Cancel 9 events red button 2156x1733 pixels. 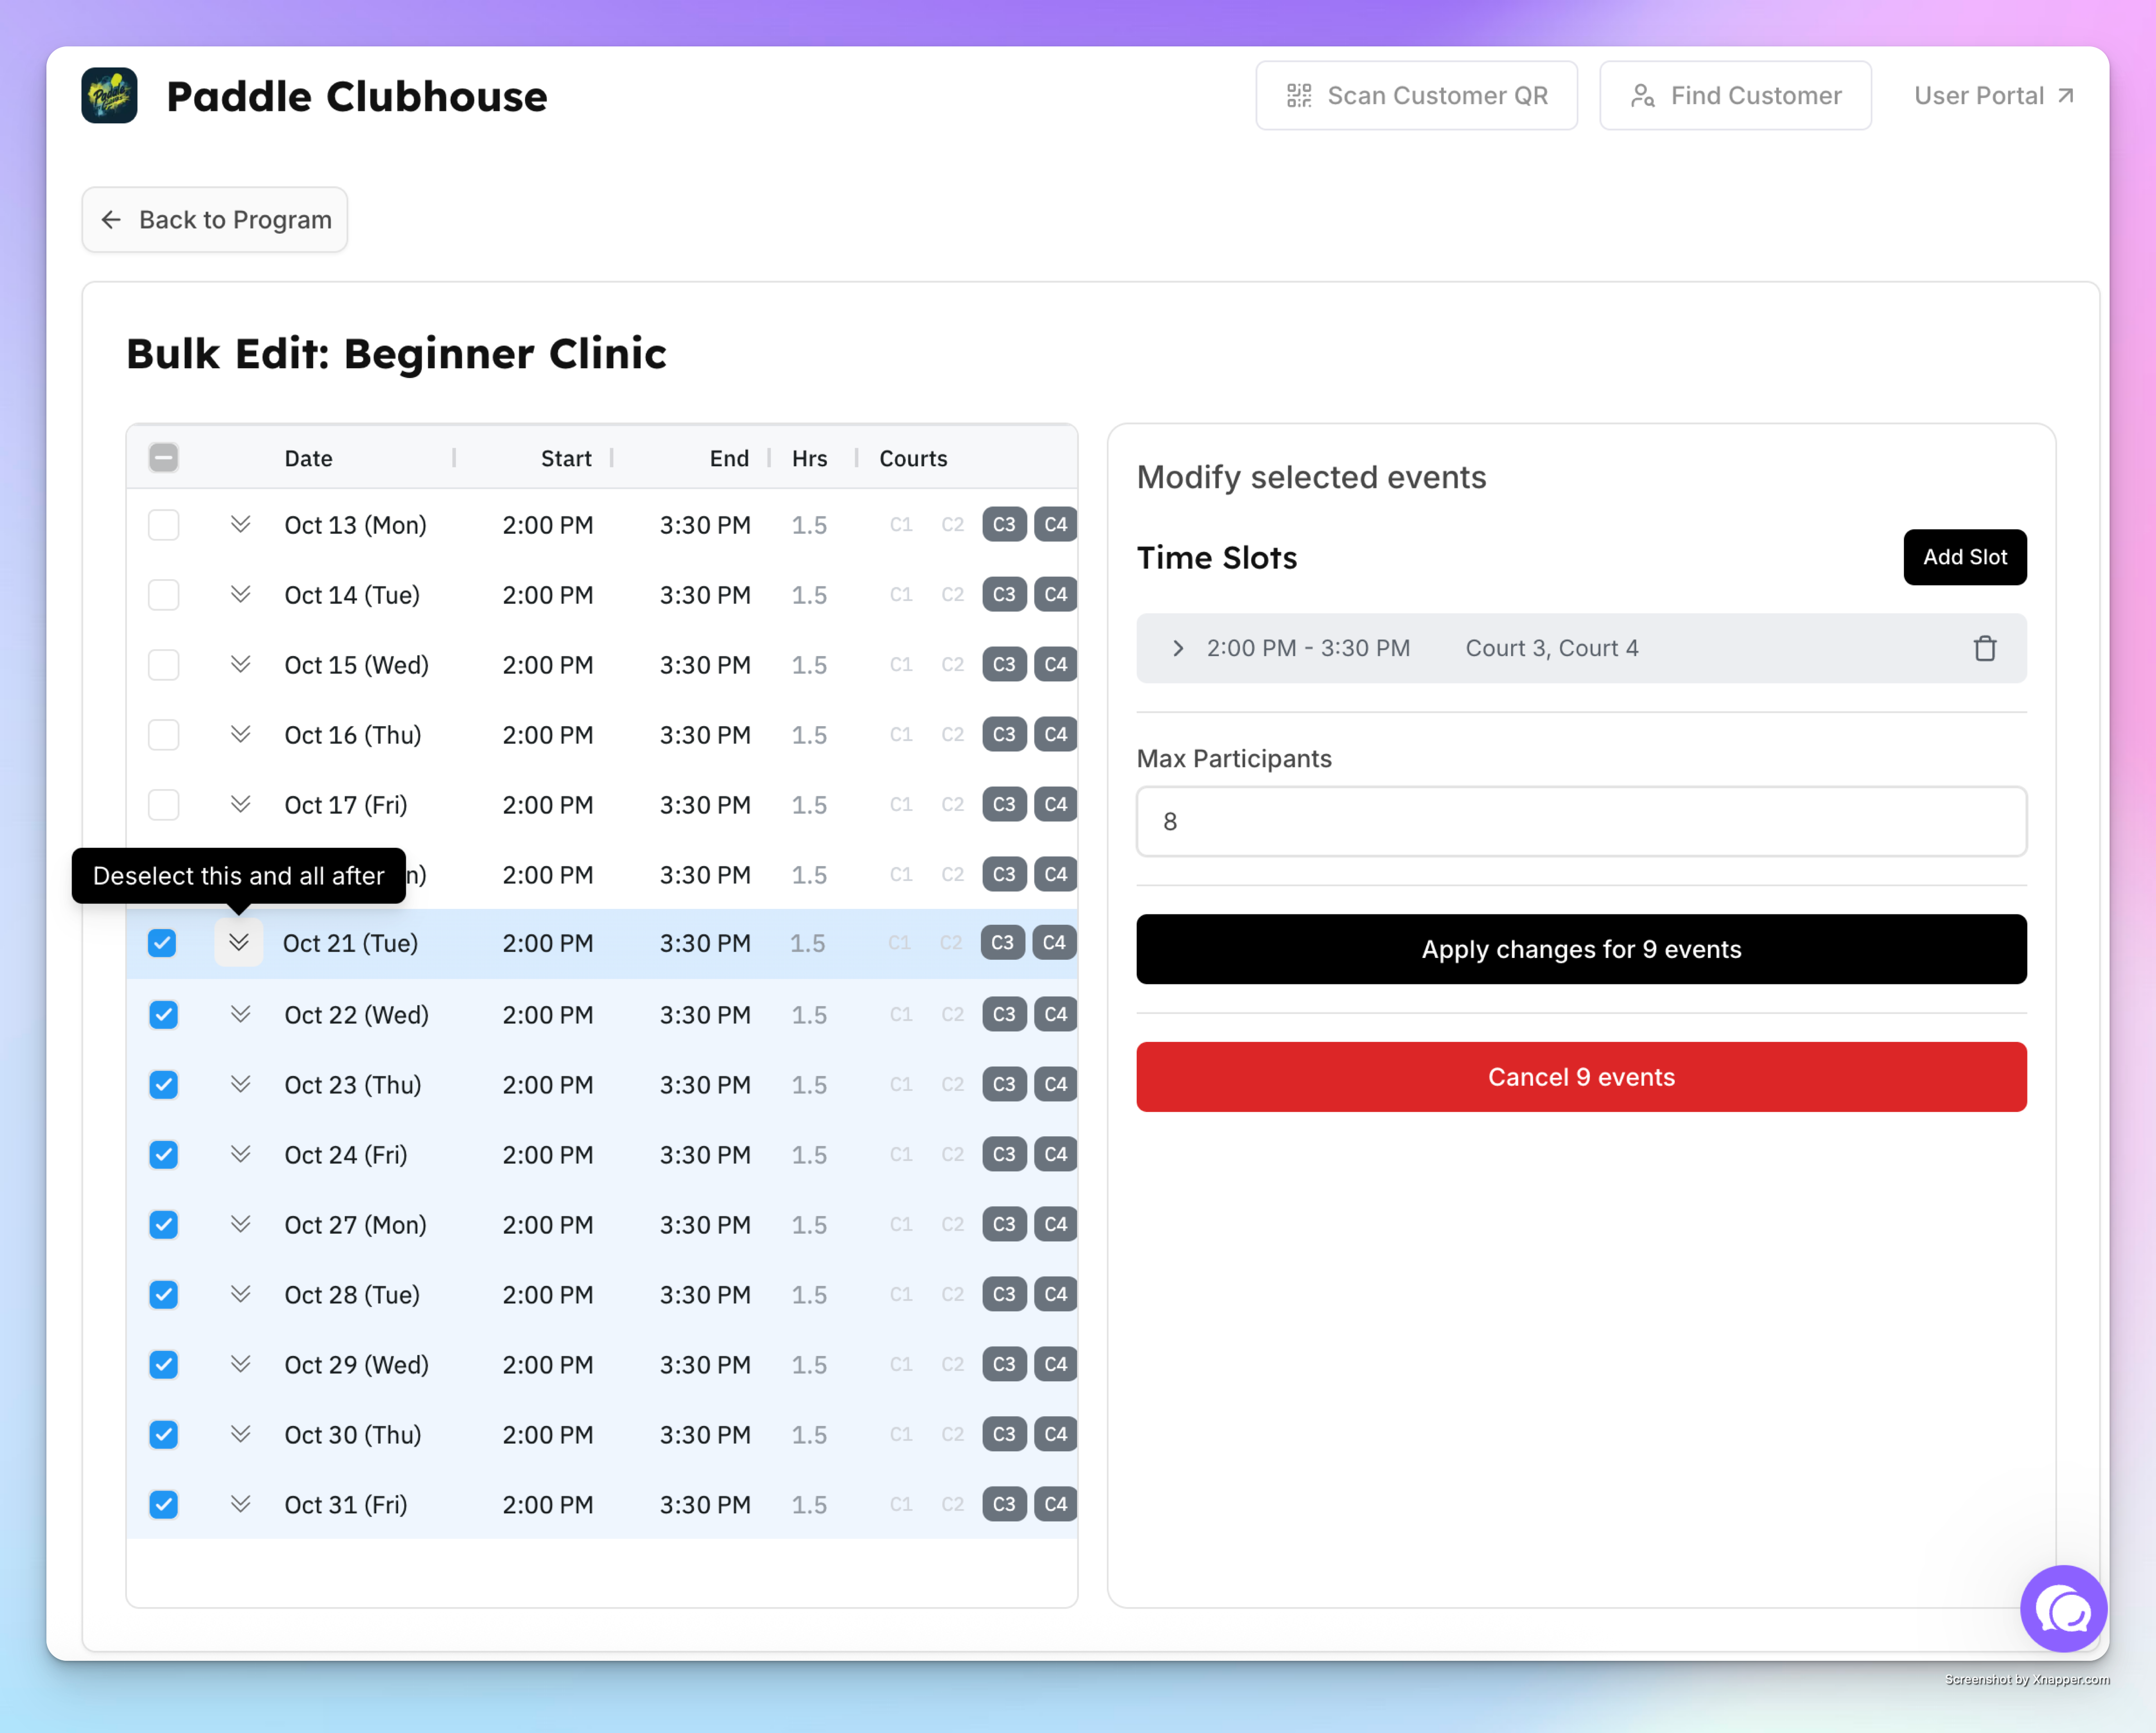click(1581, 1077)
